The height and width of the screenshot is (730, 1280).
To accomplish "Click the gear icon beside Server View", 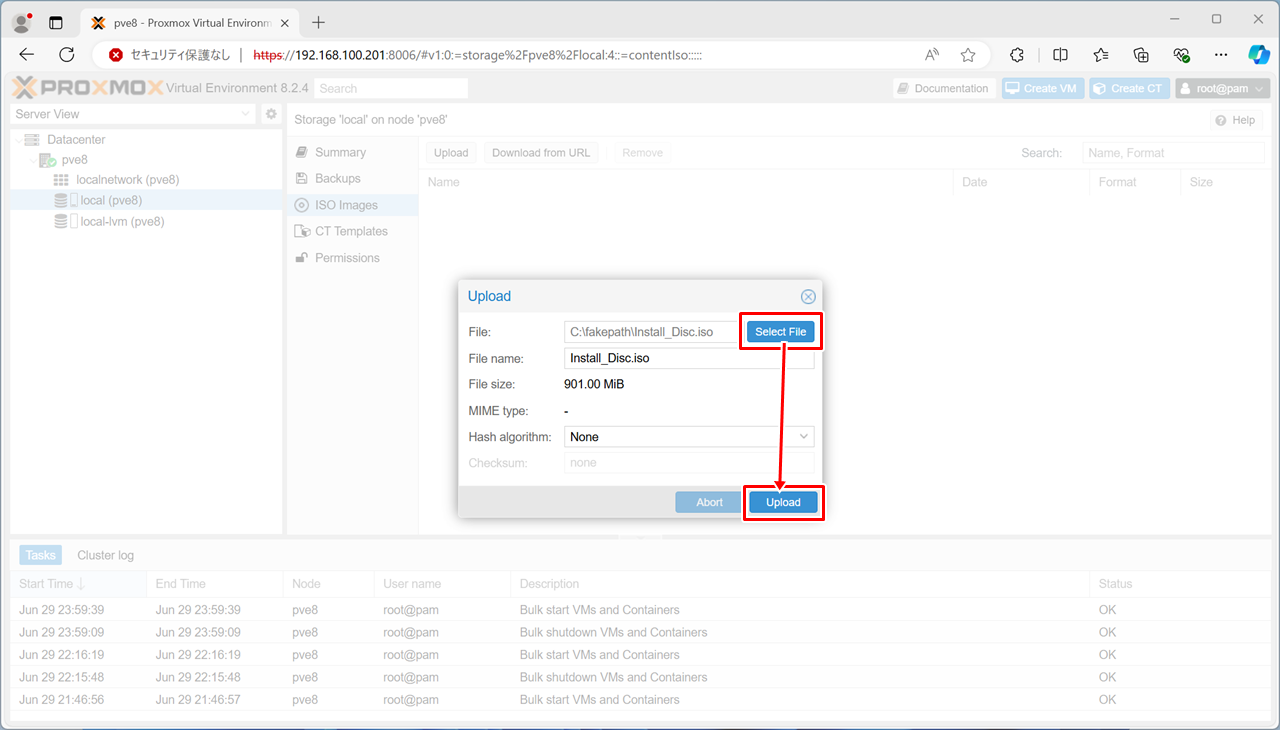I will tap(271, 115).
